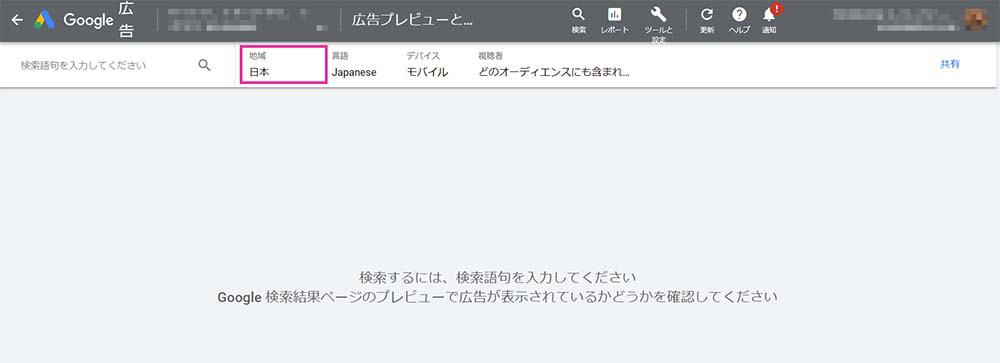This screenshot has height=363, width=1000.
Task: Open the account avatar picture
Action: (976, 20)
